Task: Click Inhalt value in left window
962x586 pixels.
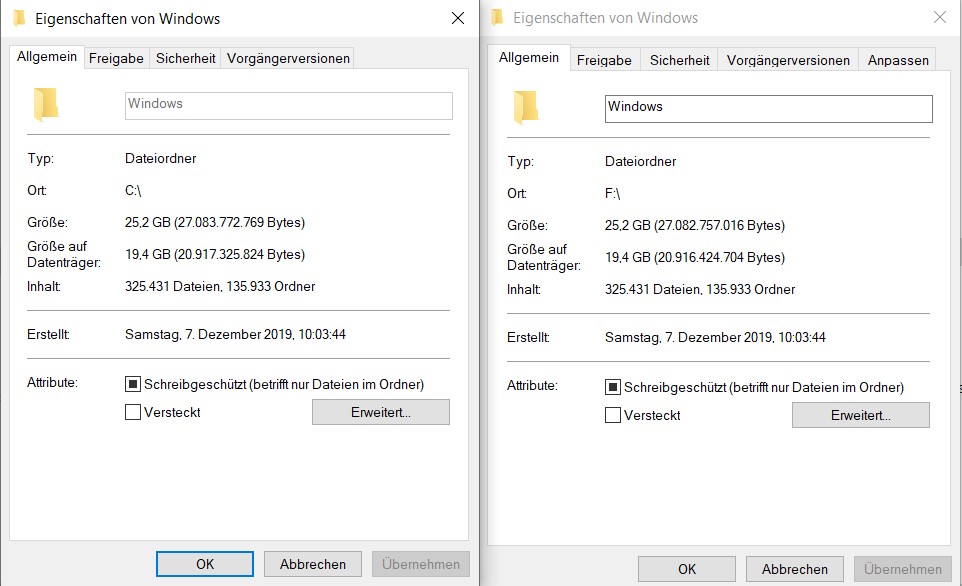Action: (x=220, y=286)
